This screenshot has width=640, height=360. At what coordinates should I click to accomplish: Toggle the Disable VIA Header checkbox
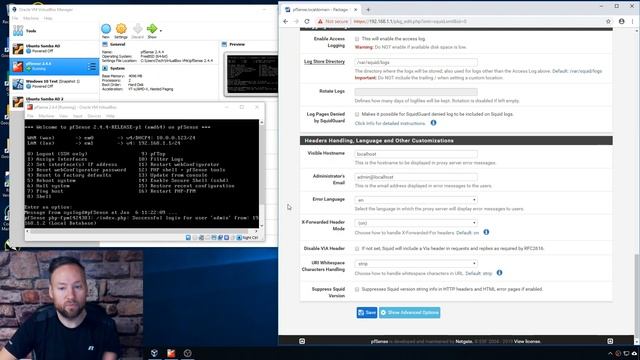click(x=357, y=249)
